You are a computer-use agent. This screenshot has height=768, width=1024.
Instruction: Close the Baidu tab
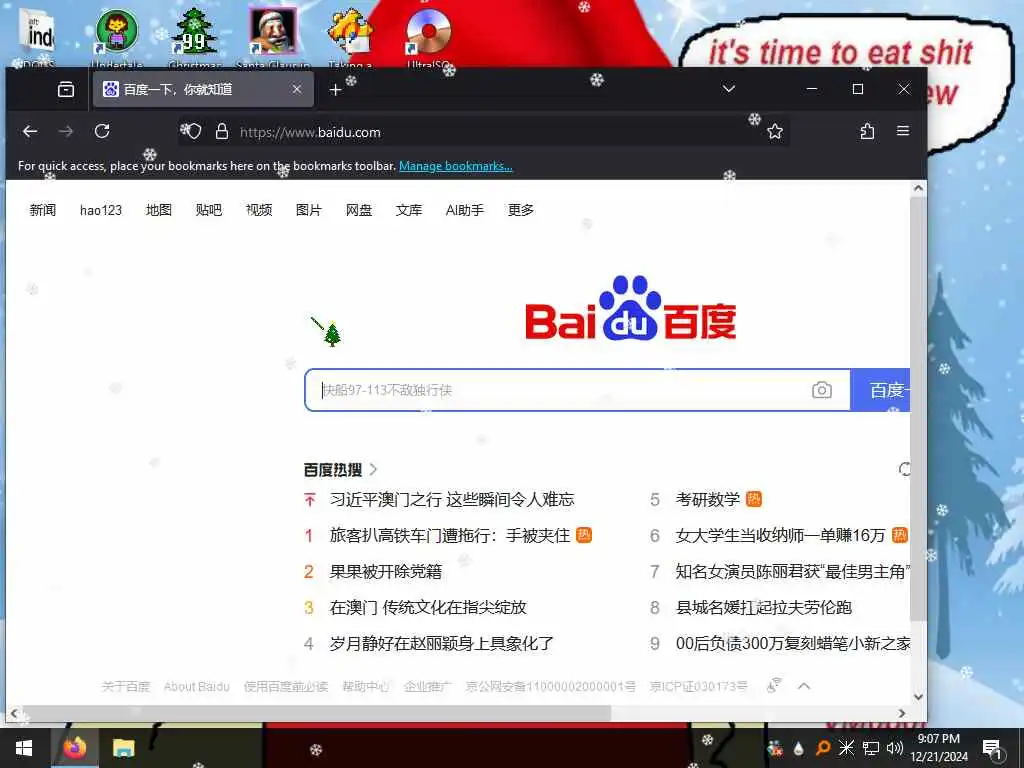tap(297, 89)
